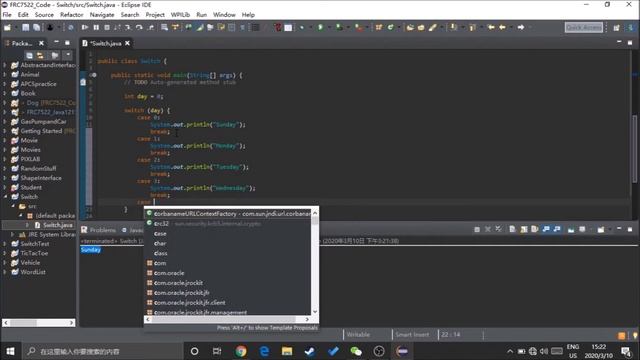Click the Package Explorer horizontal scrollbar
This screenshot has width=640, height=360.
pos(39,322)
